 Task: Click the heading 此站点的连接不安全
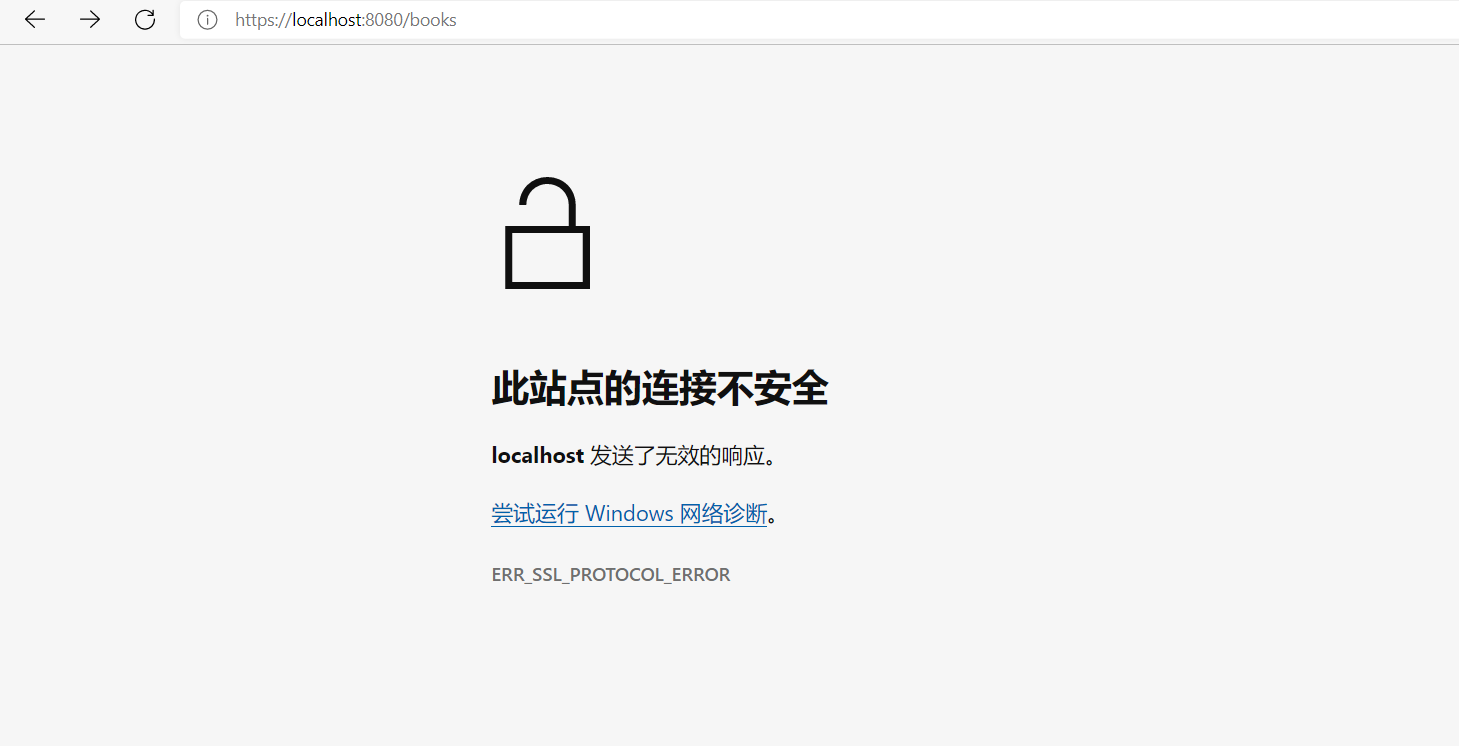[x=660, y=388]
